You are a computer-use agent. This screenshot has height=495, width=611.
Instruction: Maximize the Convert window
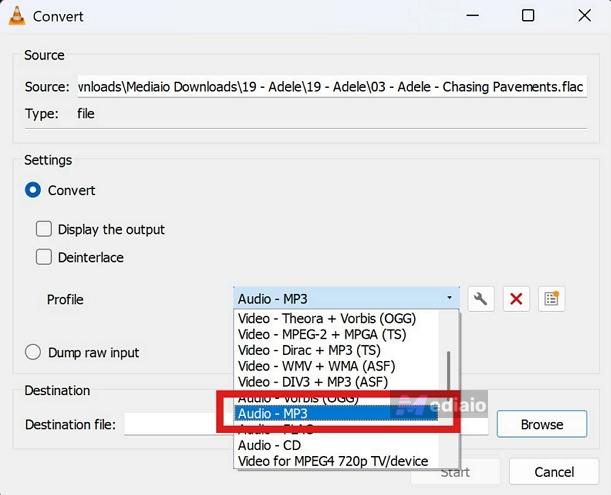(528, 16)
